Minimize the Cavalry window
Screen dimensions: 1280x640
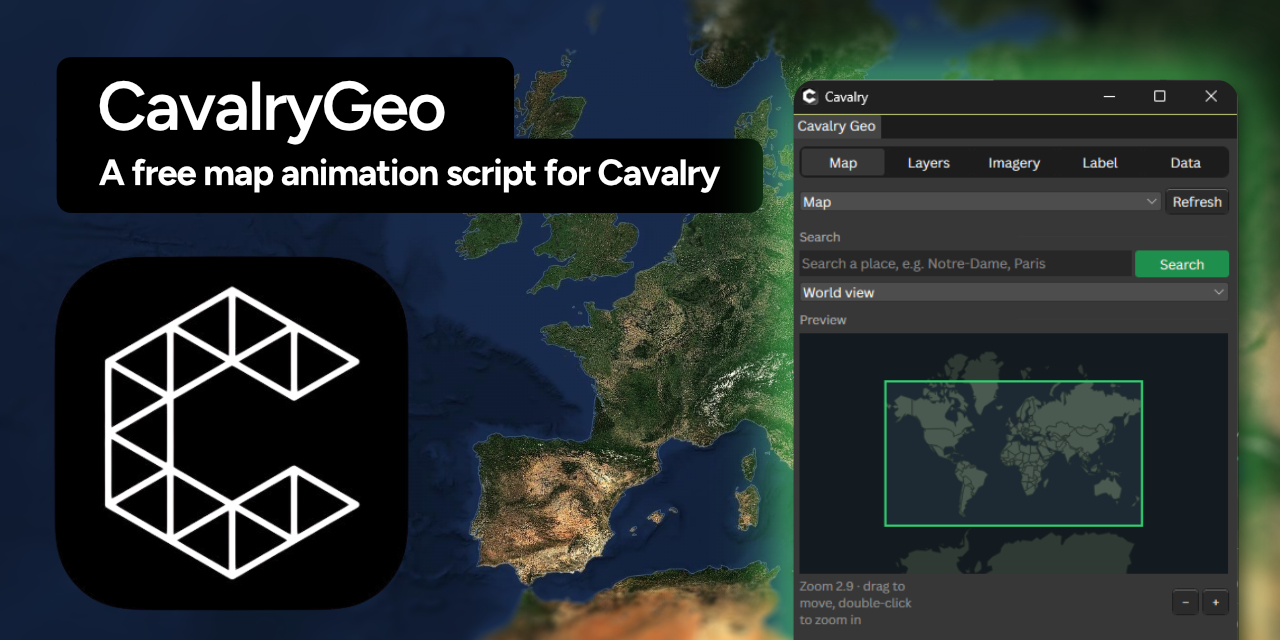pos(1109,96)
